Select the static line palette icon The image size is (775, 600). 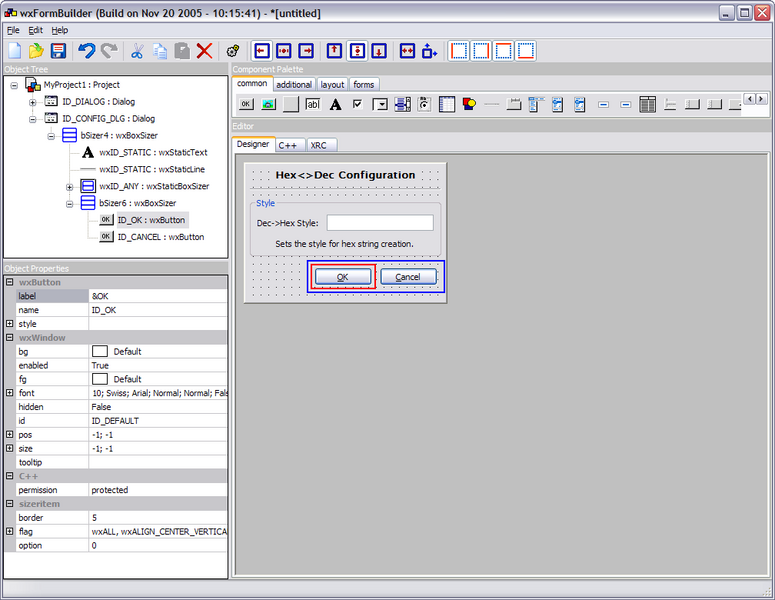(492, 104)
